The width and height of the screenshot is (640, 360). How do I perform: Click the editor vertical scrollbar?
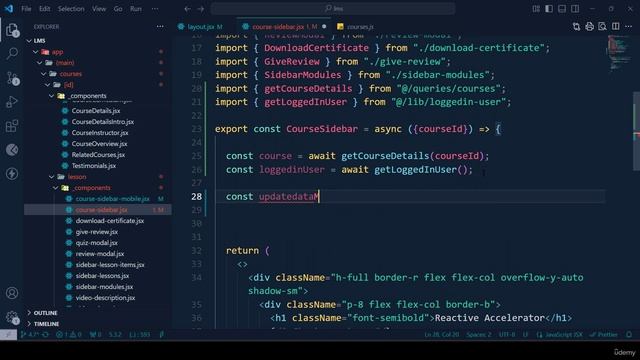click(x=636, y=131)
